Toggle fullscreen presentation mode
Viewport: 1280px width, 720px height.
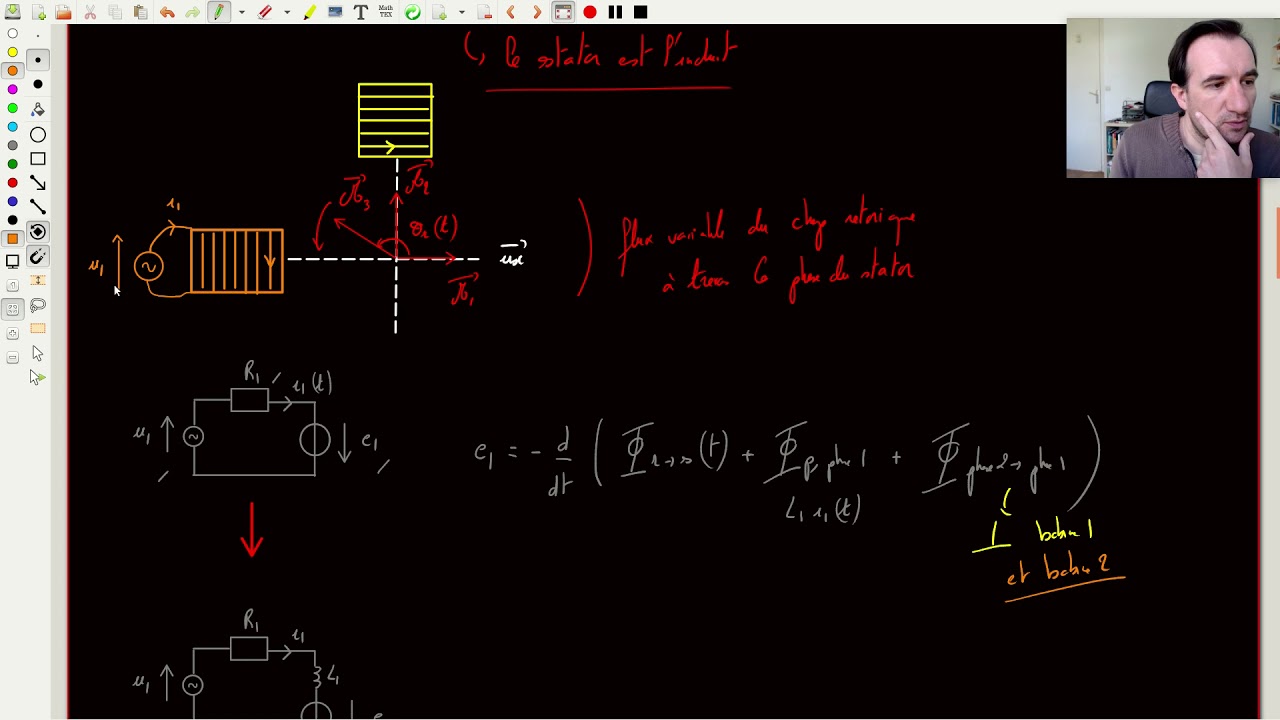click(563, 12)
